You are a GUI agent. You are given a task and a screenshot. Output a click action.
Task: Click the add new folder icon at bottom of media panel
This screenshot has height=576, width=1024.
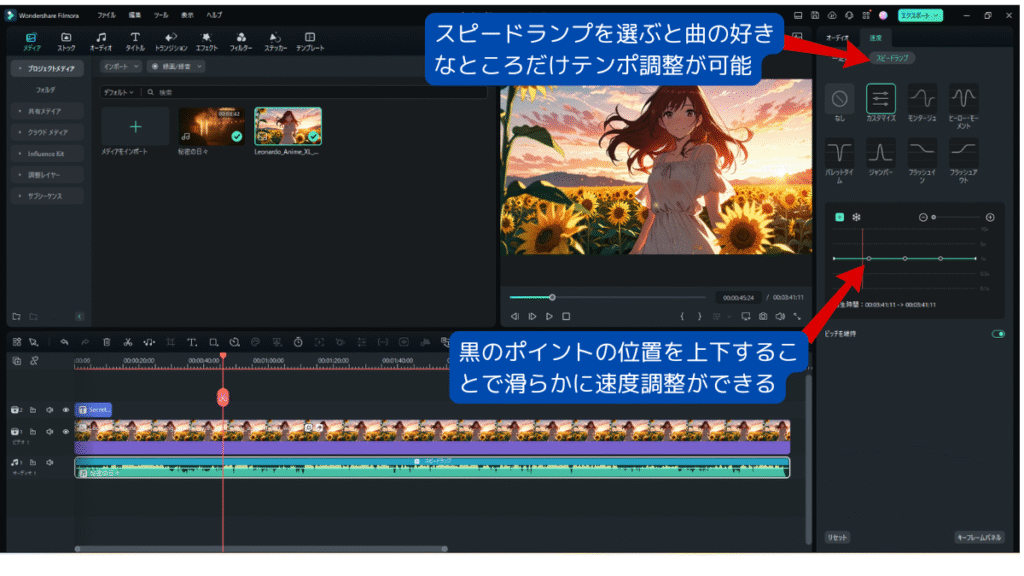pyautogui.click(x=16, y=317)
